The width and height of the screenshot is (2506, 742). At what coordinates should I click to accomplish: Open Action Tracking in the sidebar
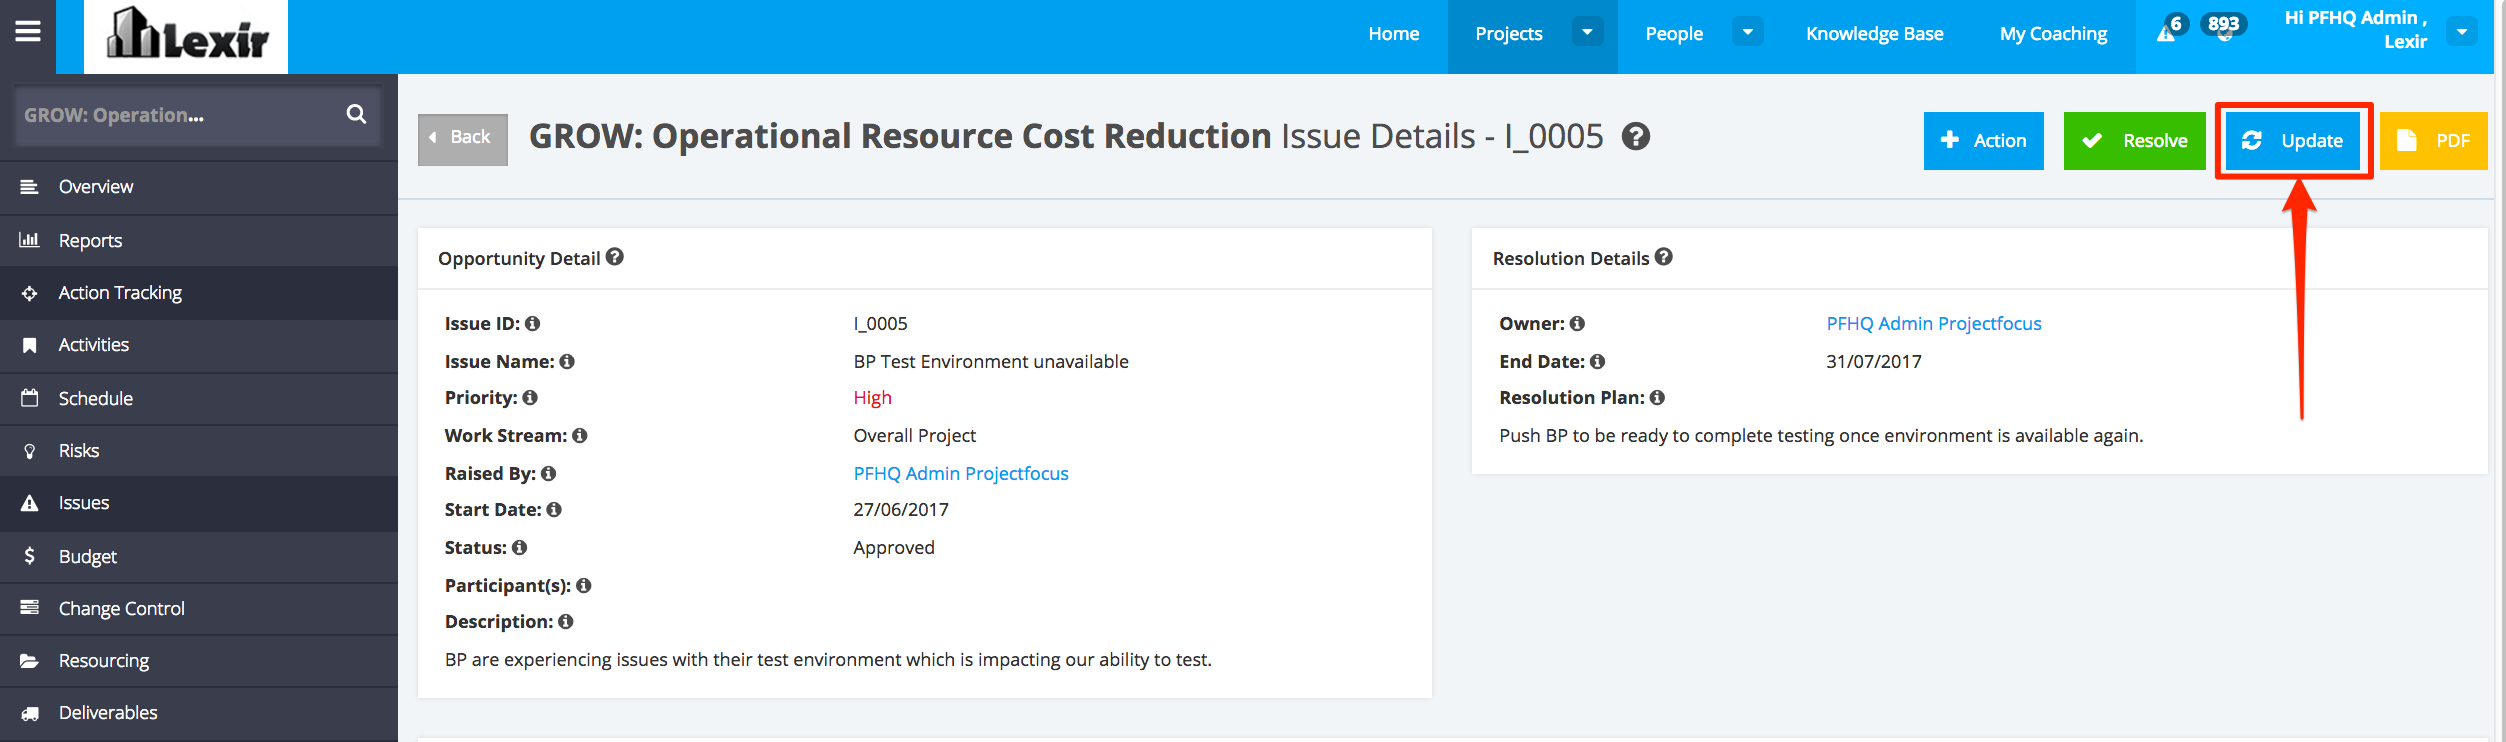point(199,293)
